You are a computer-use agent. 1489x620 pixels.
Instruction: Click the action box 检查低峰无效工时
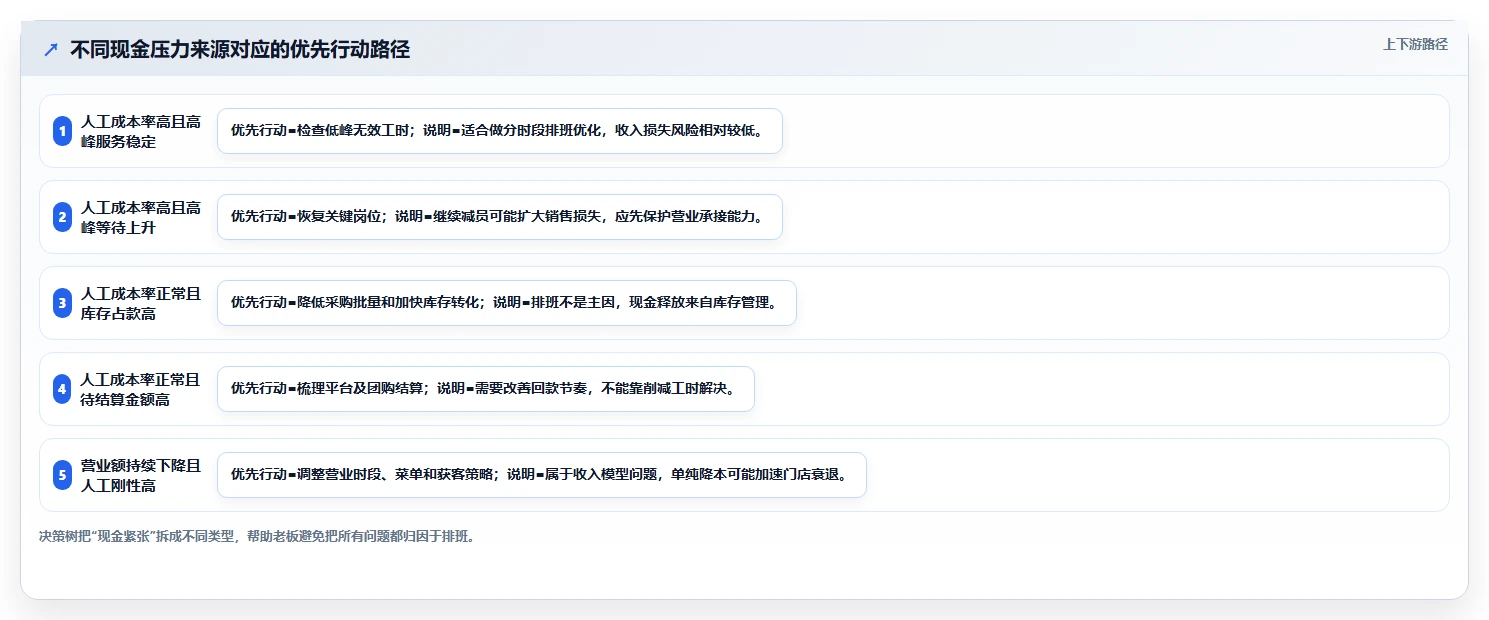tap(500, 131)
